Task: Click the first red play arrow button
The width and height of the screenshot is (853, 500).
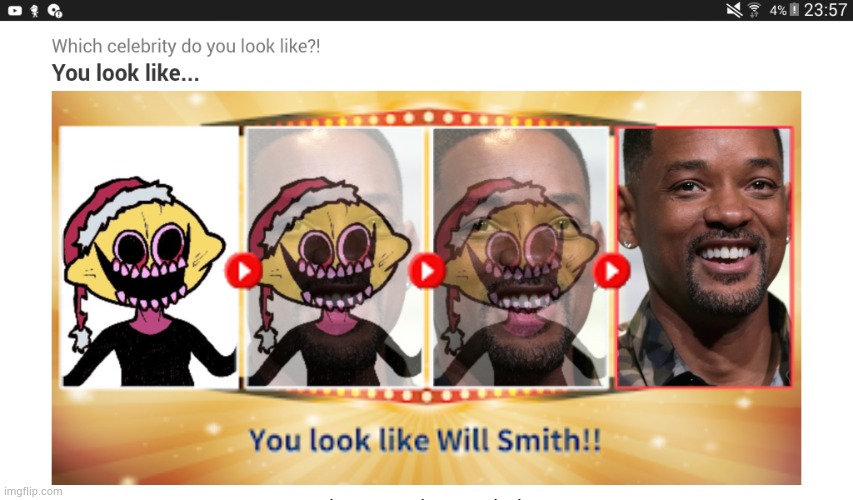Action: click(243, 270)
